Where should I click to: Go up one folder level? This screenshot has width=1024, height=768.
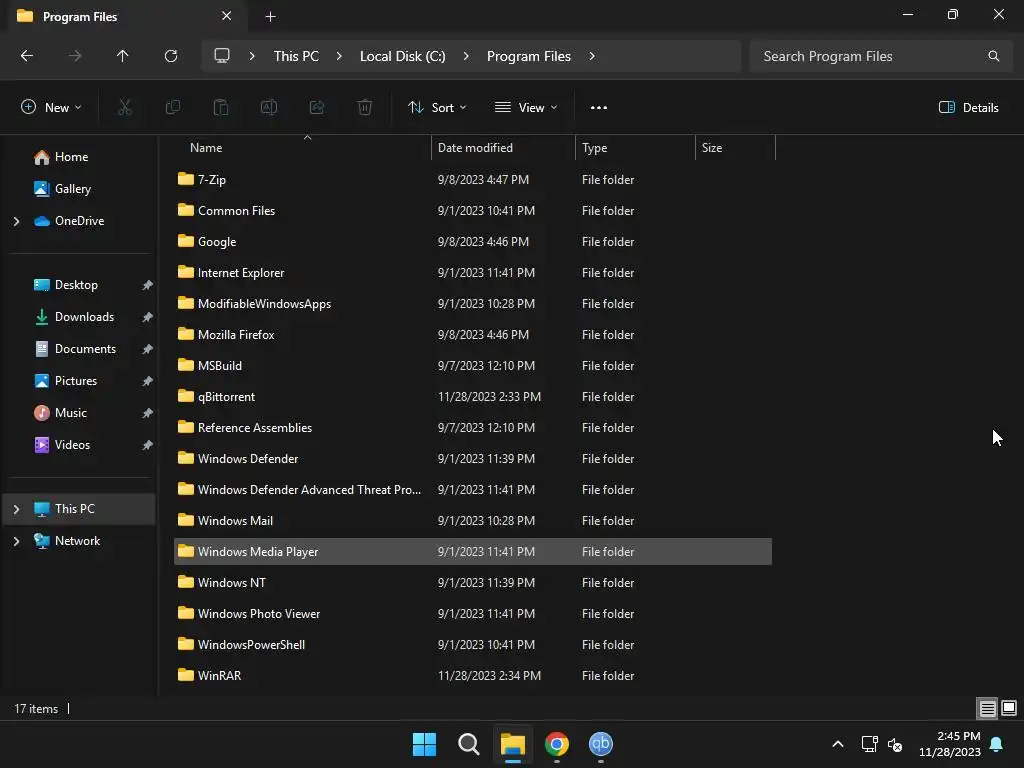pos(122,56)
